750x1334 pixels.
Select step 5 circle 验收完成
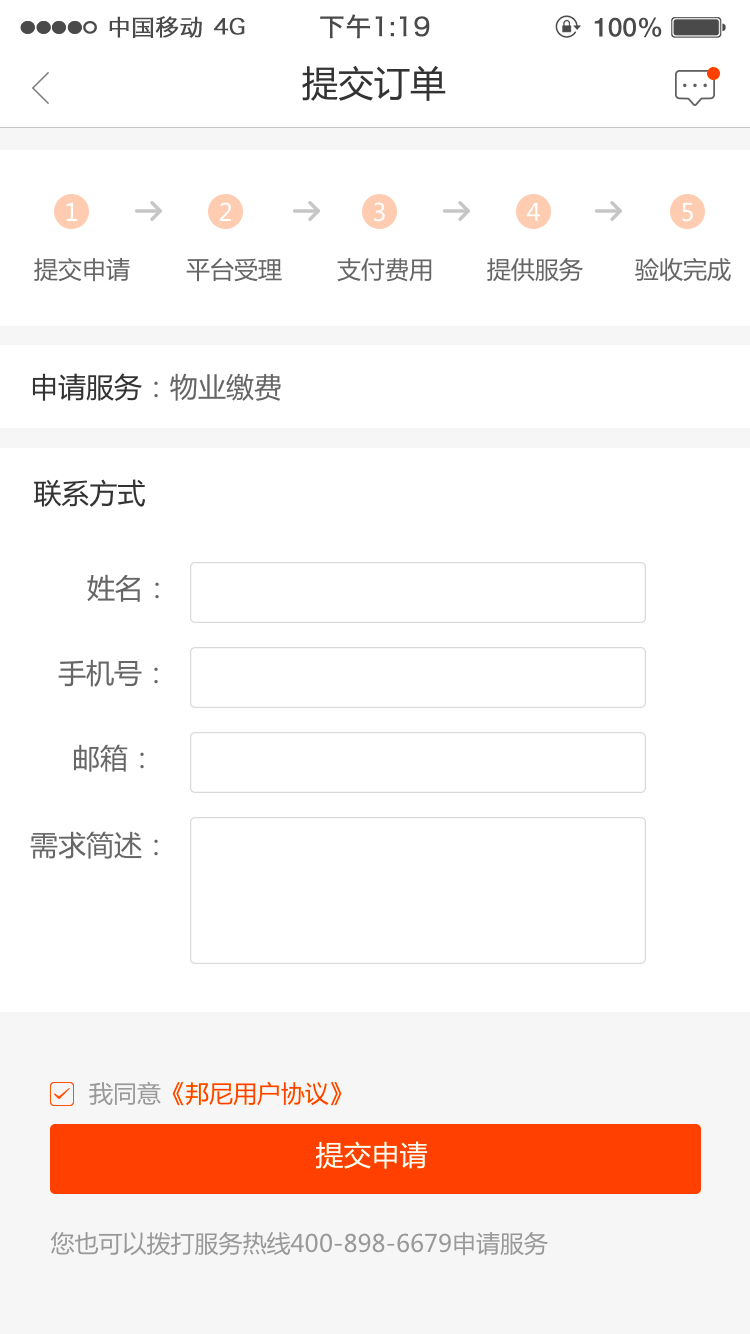pos(687,211)
